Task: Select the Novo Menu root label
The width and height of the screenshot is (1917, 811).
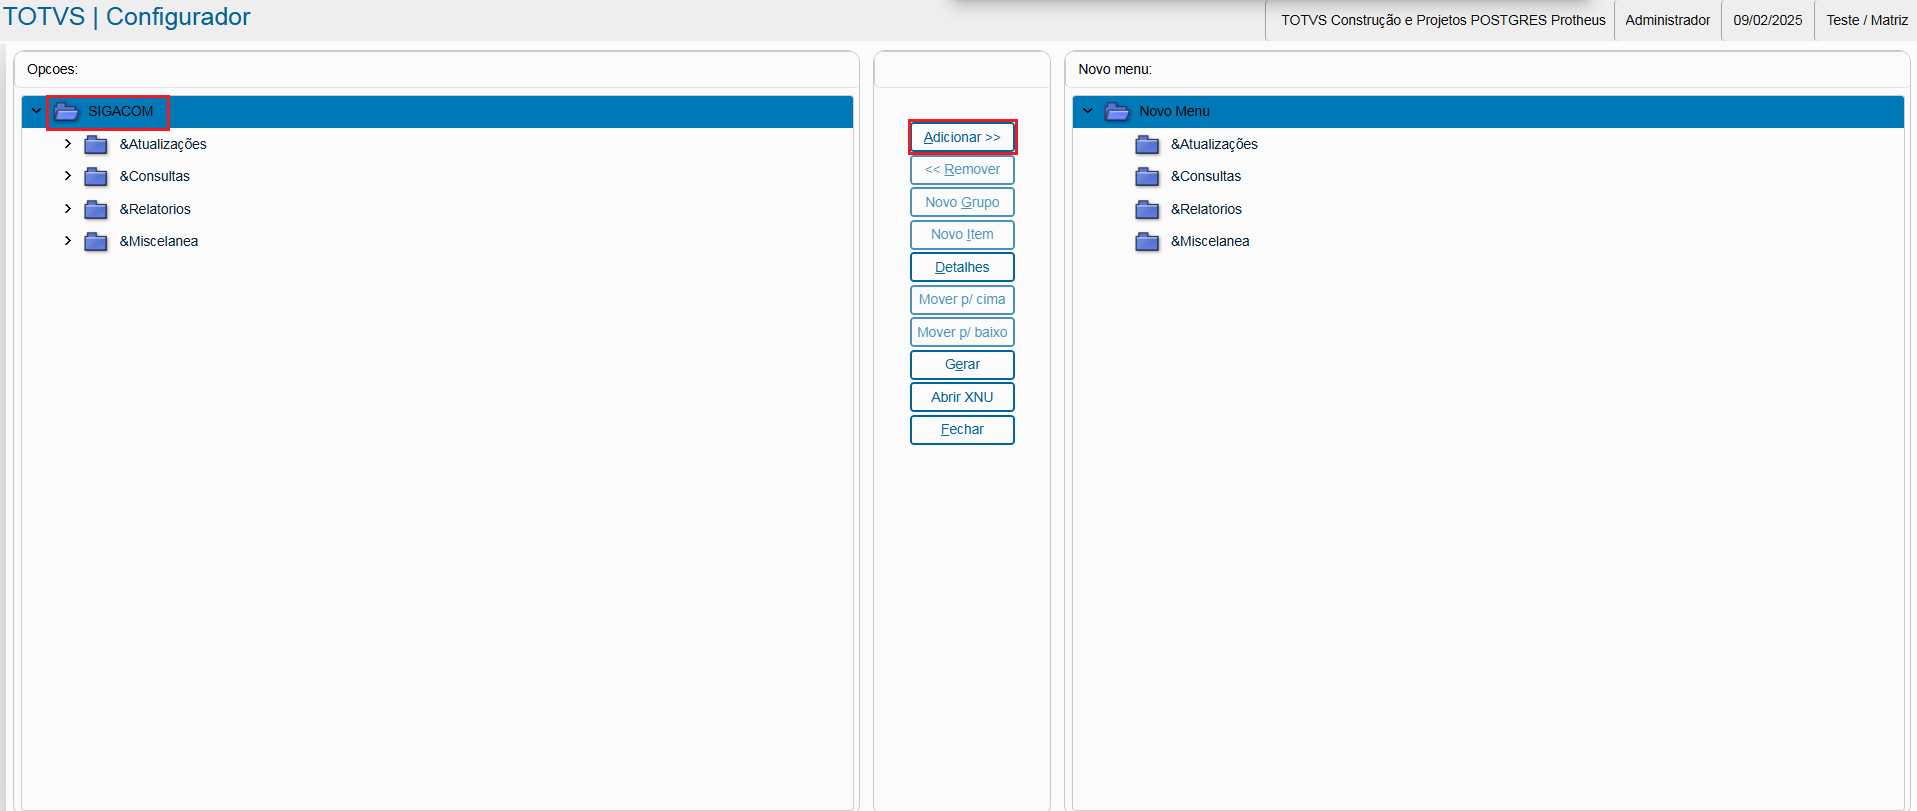Action: [1174, 111]
